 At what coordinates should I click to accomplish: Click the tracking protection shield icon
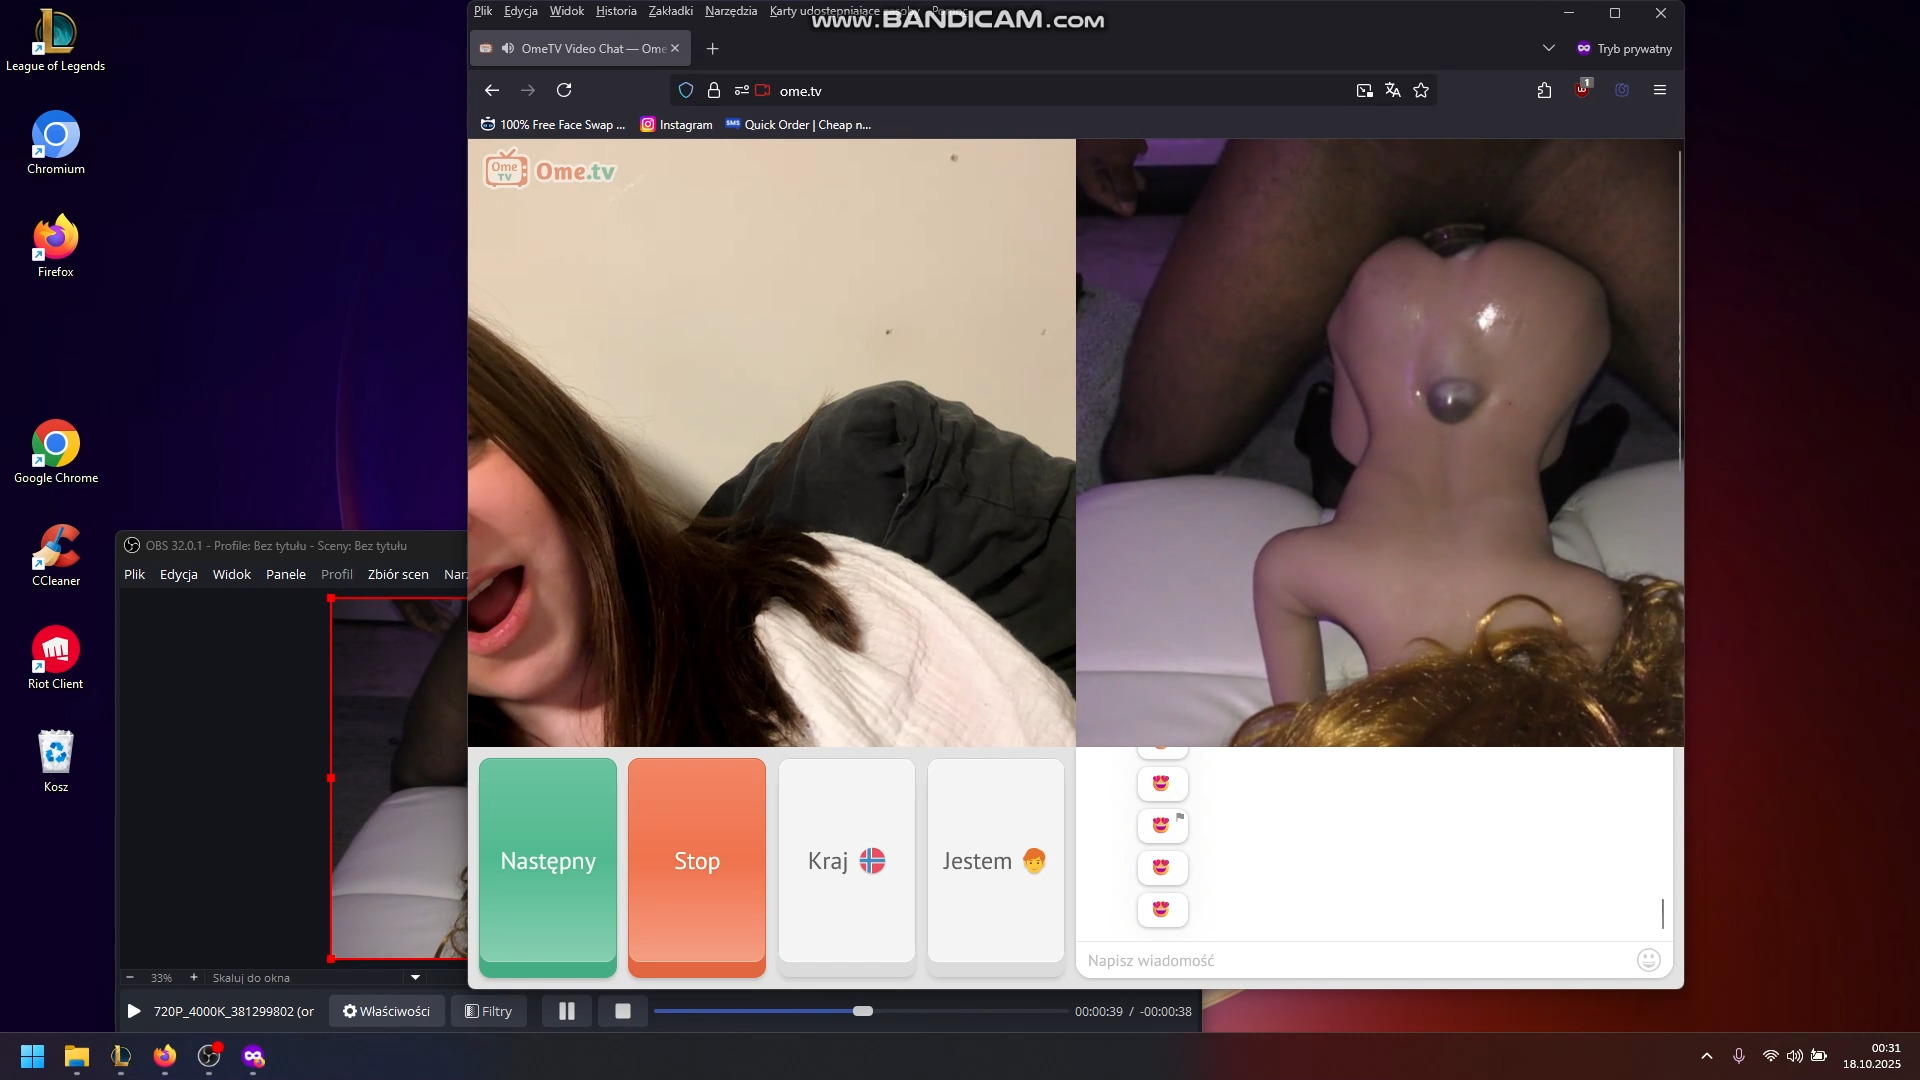[686, 90]
